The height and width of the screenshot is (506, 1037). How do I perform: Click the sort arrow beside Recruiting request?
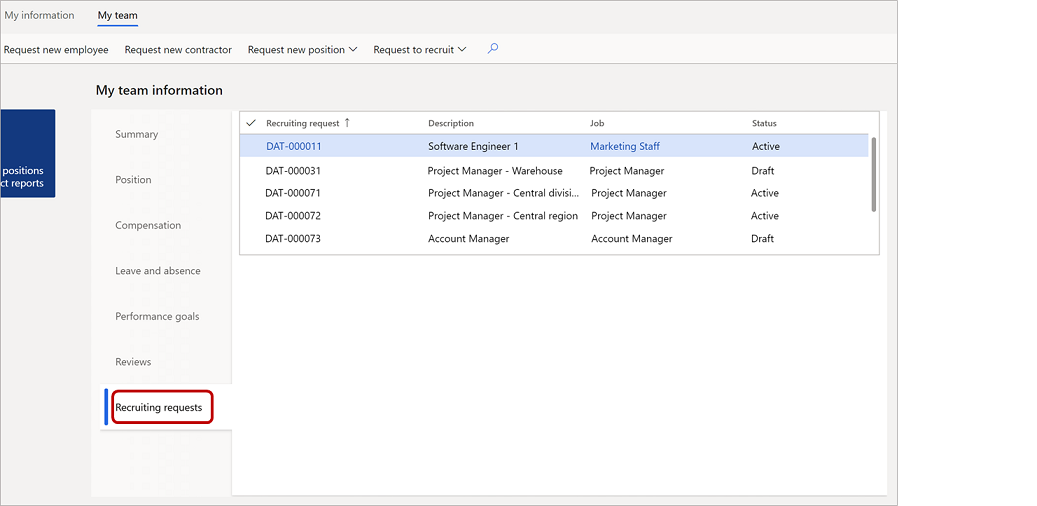pyautogui.click(x=347, y=123)
